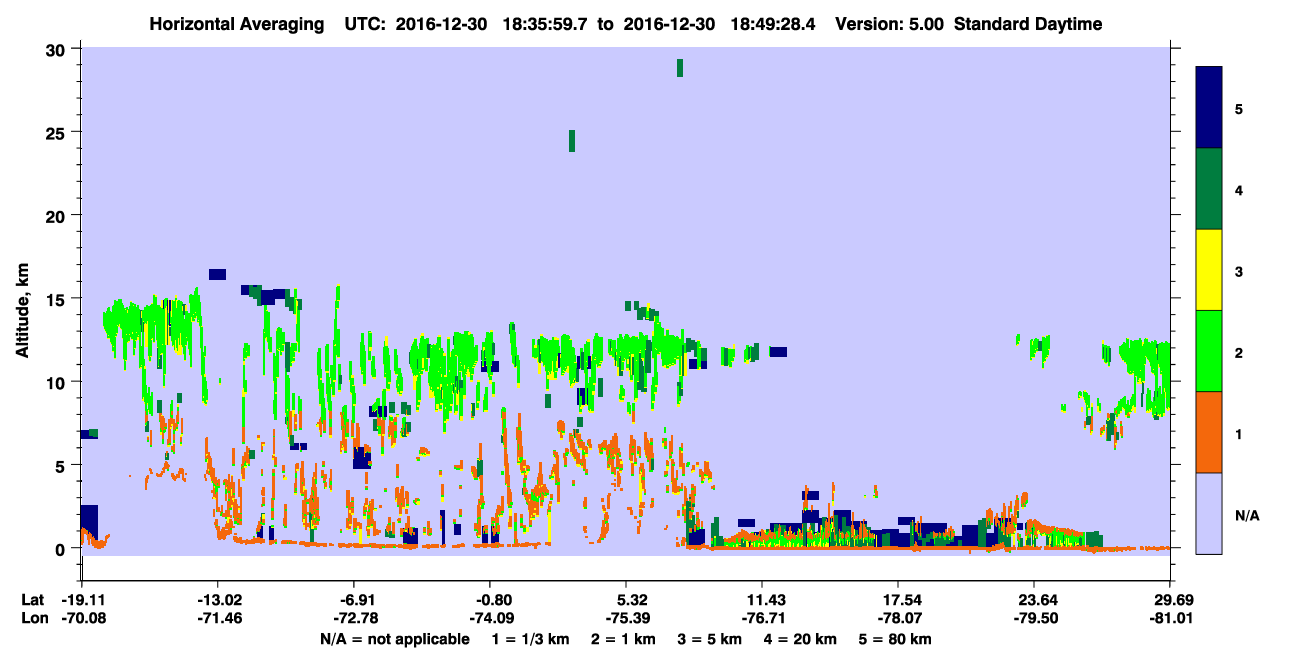Image resolution: width=1300 pixels, height=667 pixels.
Task: Click the longitude value -76.71
Action: click(762, 619)
